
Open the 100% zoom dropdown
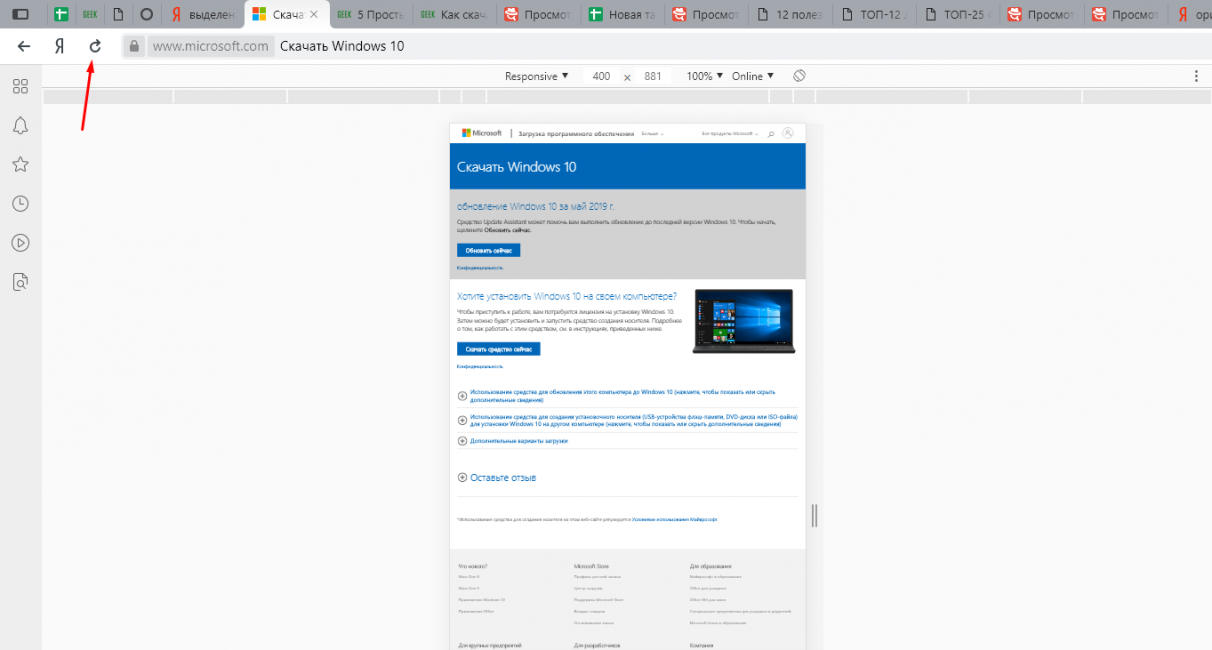704,76
